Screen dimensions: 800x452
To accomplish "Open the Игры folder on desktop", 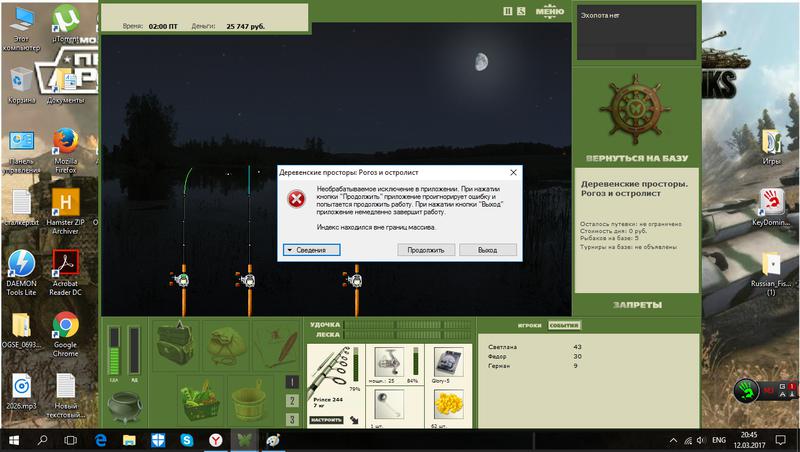I will coord(771,148).
